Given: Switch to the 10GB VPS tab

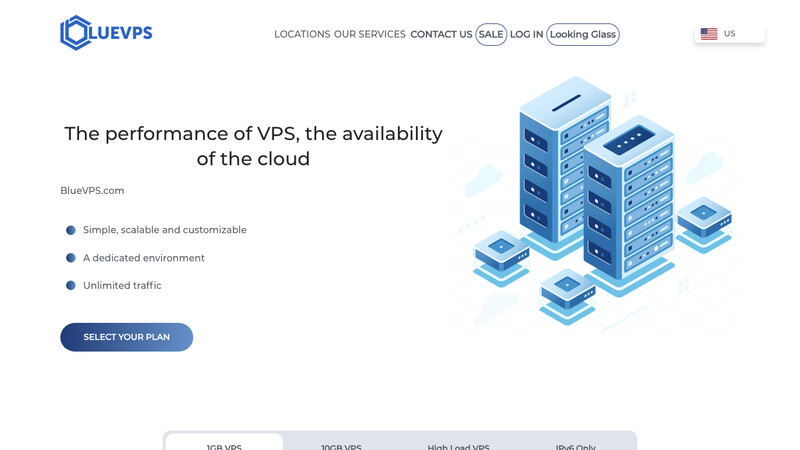Looking at the screenshot, I should tap(341, 445).
